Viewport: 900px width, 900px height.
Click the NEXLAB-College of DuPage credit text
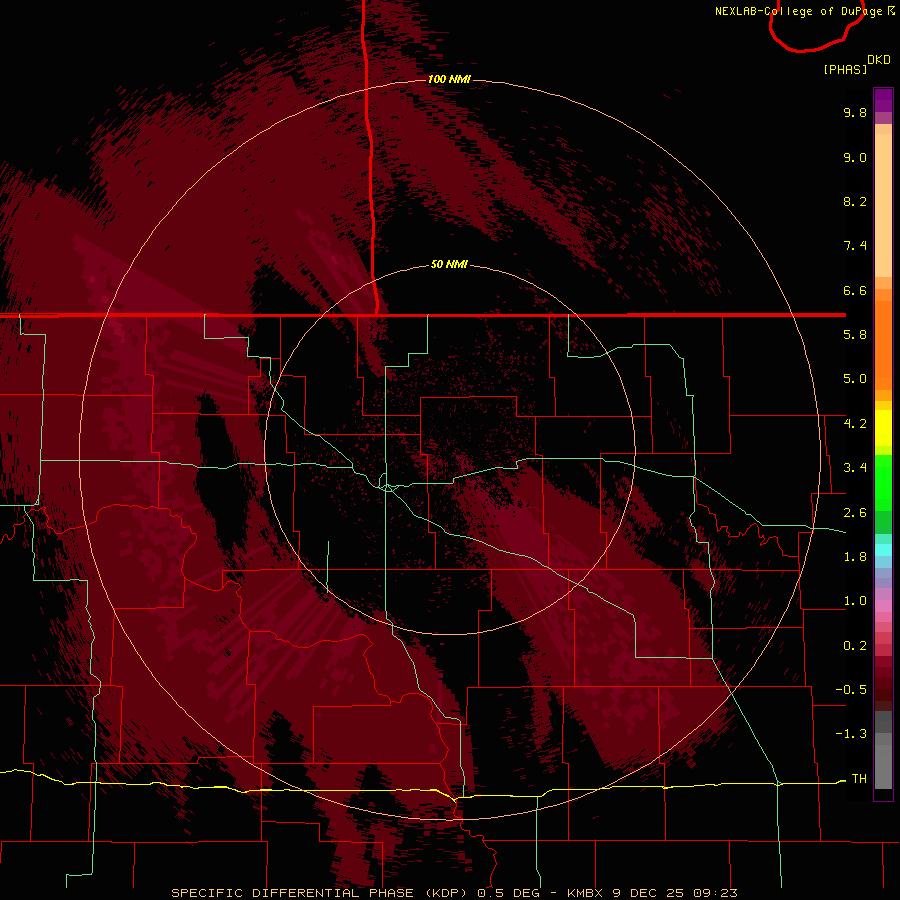(x=804, y=11)
